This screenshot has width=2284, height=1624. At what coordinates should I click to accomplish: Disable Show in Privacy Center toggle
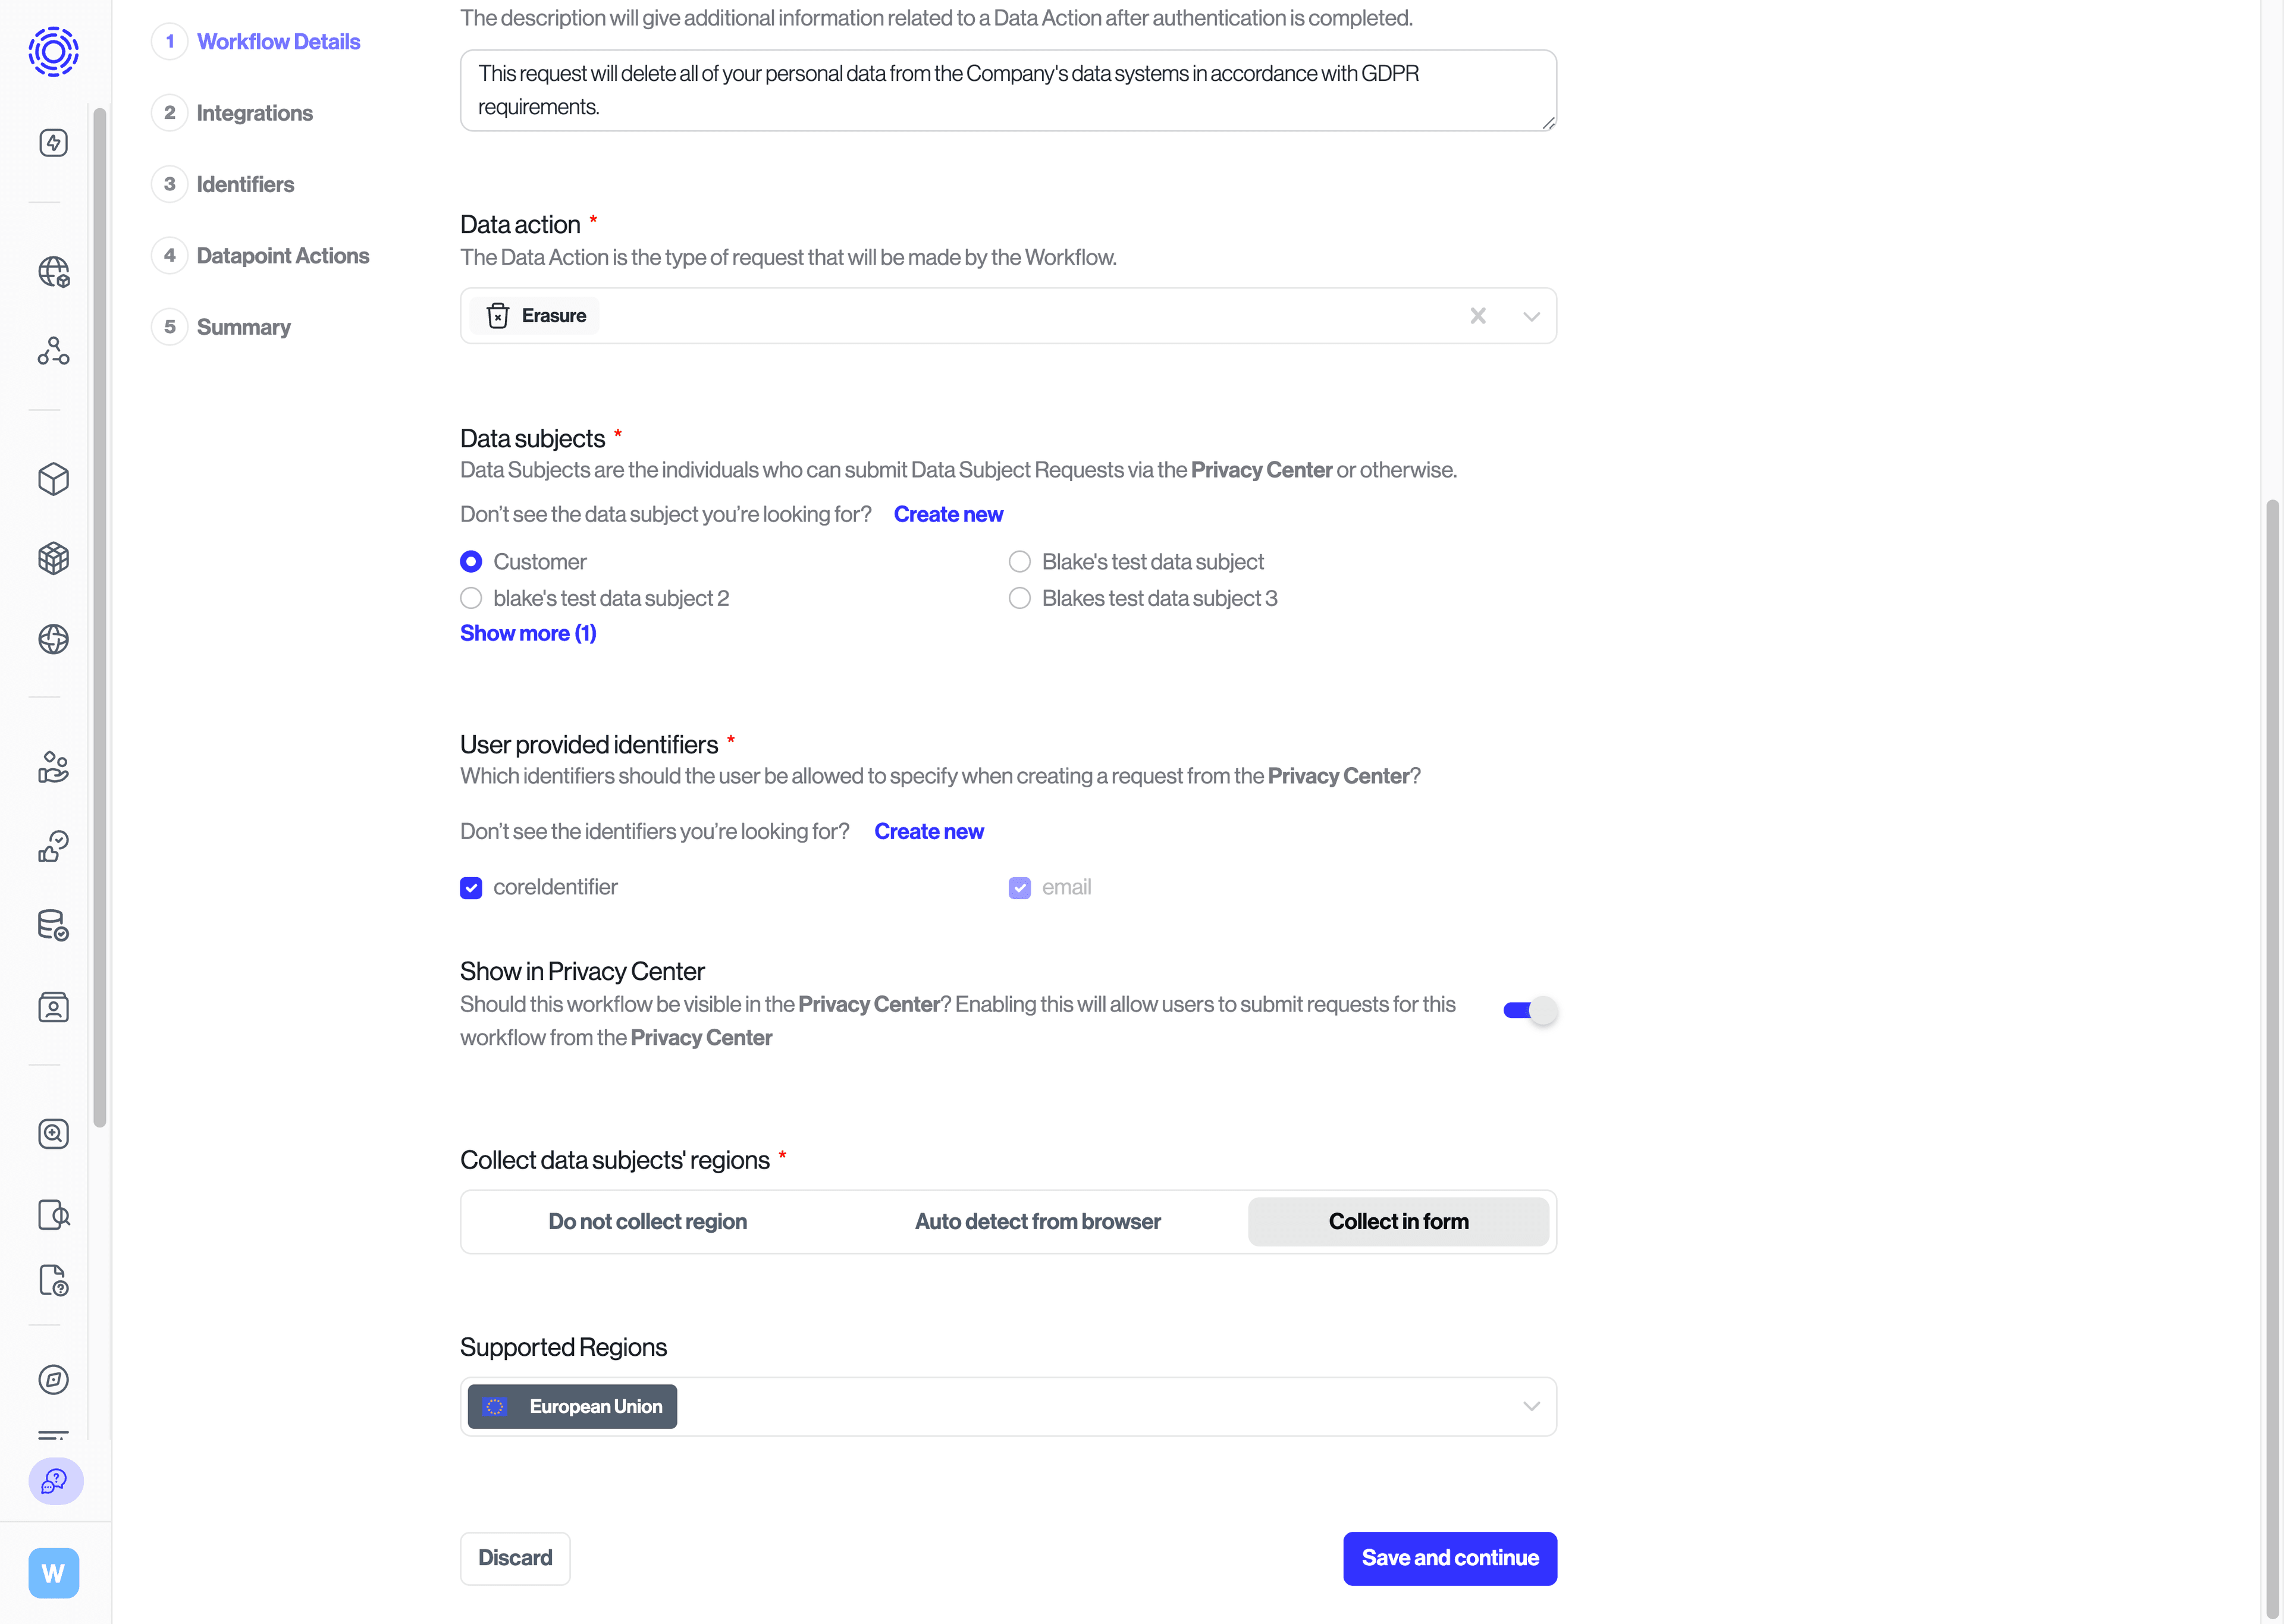1528,1010
